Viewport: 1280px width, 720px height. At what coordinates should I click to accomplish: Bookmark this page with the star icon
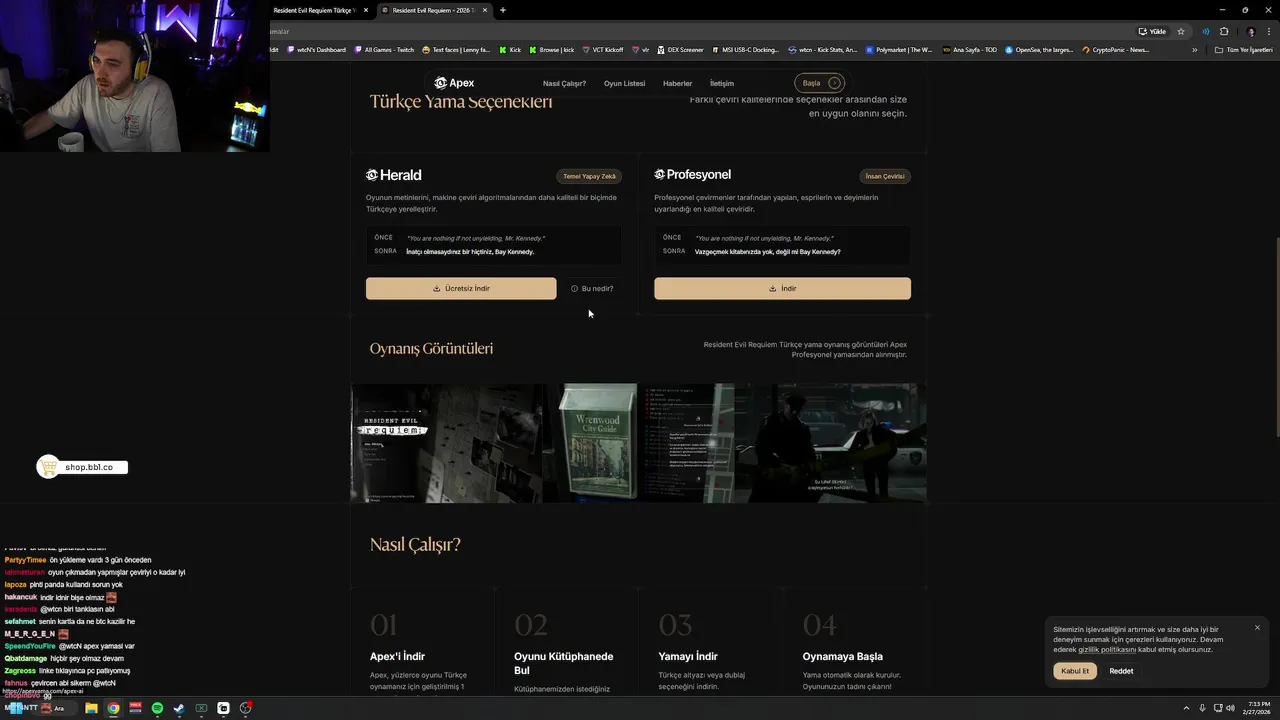click(1181, 31)
